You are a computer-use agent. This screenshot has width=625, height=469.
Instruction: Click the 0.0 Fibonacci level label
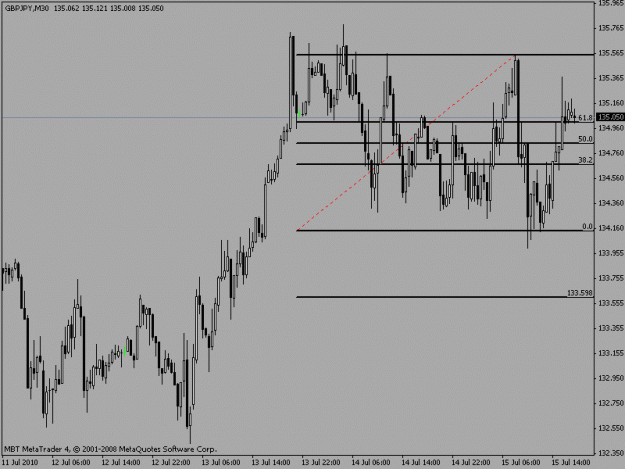[x=587, y=226]
